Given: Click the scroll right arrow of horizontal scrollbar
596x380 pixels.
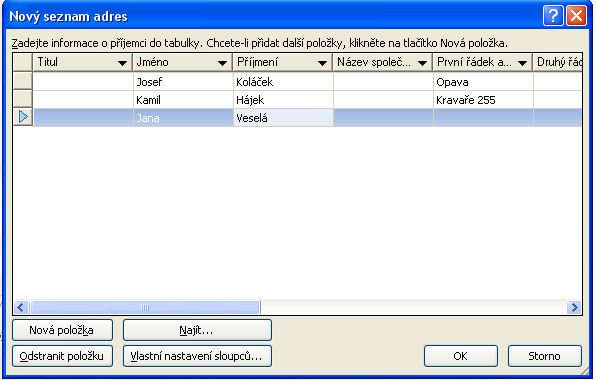Looking at the screenshot, I should click(574, 307).
